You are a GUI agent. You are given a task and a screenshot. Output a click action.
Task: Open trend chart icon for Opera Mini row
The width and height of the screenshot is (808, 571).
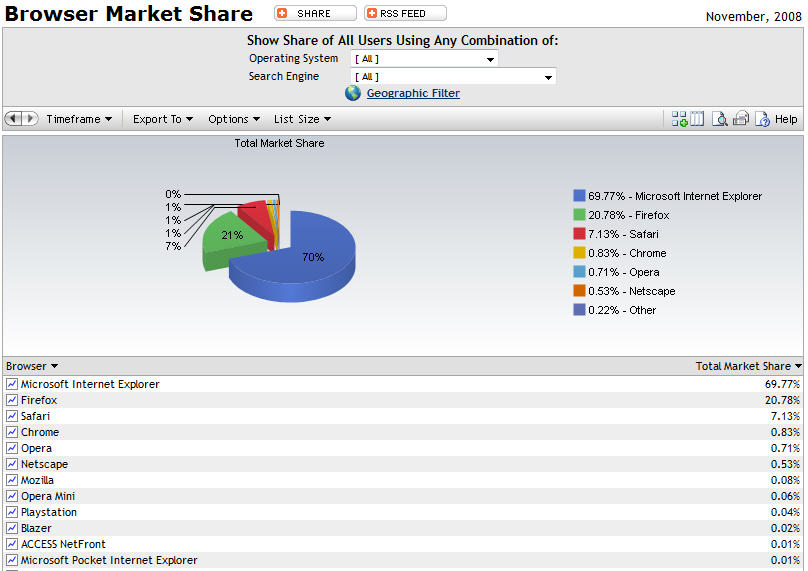tap(12, 496)
